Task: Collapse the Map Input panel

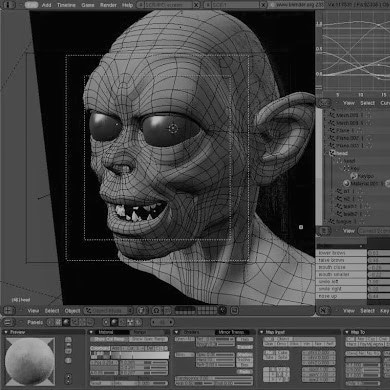Action: tap(262, 332)
